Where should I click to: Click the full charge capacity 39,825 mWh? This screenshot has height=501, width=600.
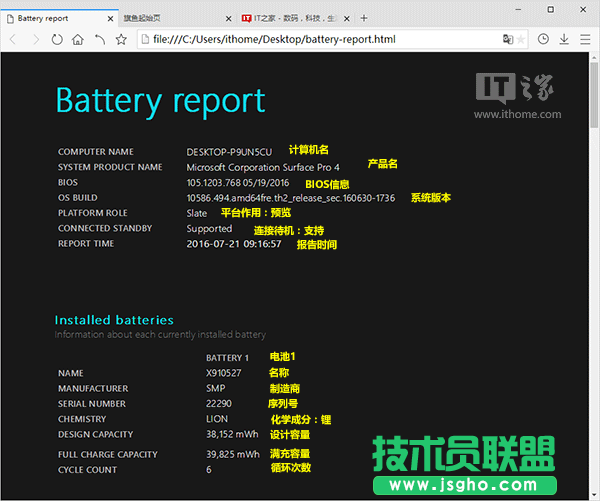(233, 454)
